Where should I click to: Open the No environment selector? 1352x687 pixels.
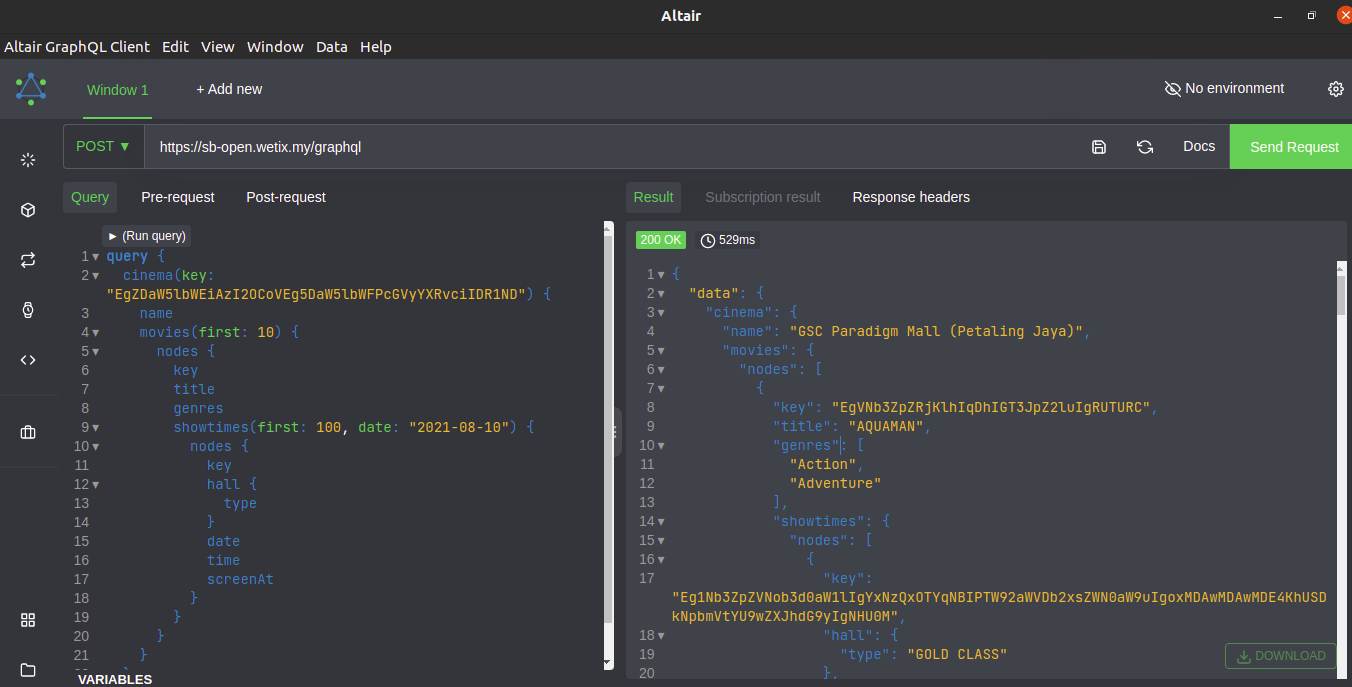(1225, 89)
